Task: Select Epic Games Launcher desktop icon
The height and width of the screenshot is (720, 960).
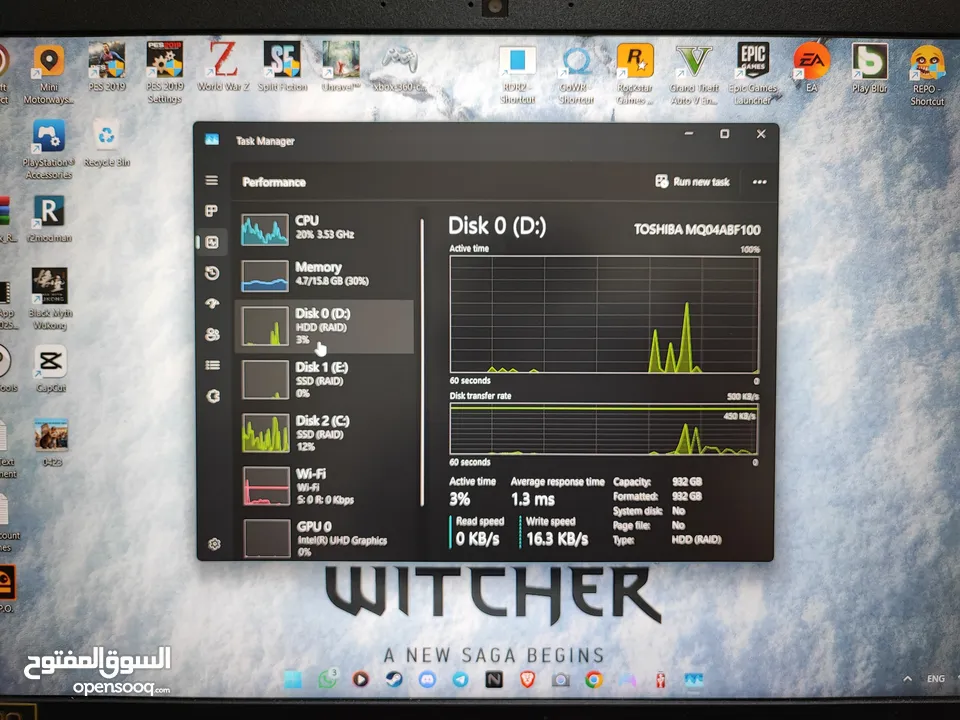Action: pyautogui.click(x=752, y=73)
